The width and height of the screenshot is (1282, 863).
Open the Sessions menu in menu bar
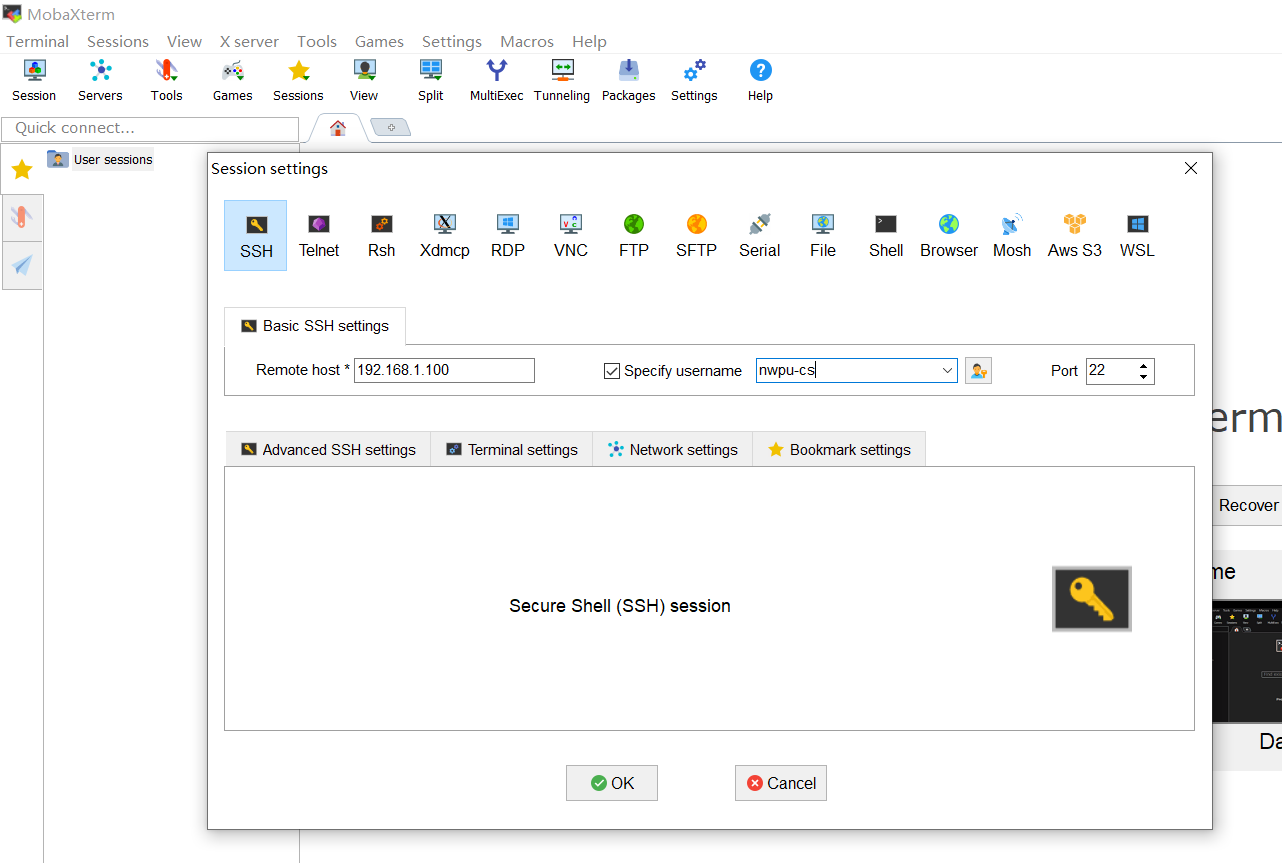click(118, 41)
